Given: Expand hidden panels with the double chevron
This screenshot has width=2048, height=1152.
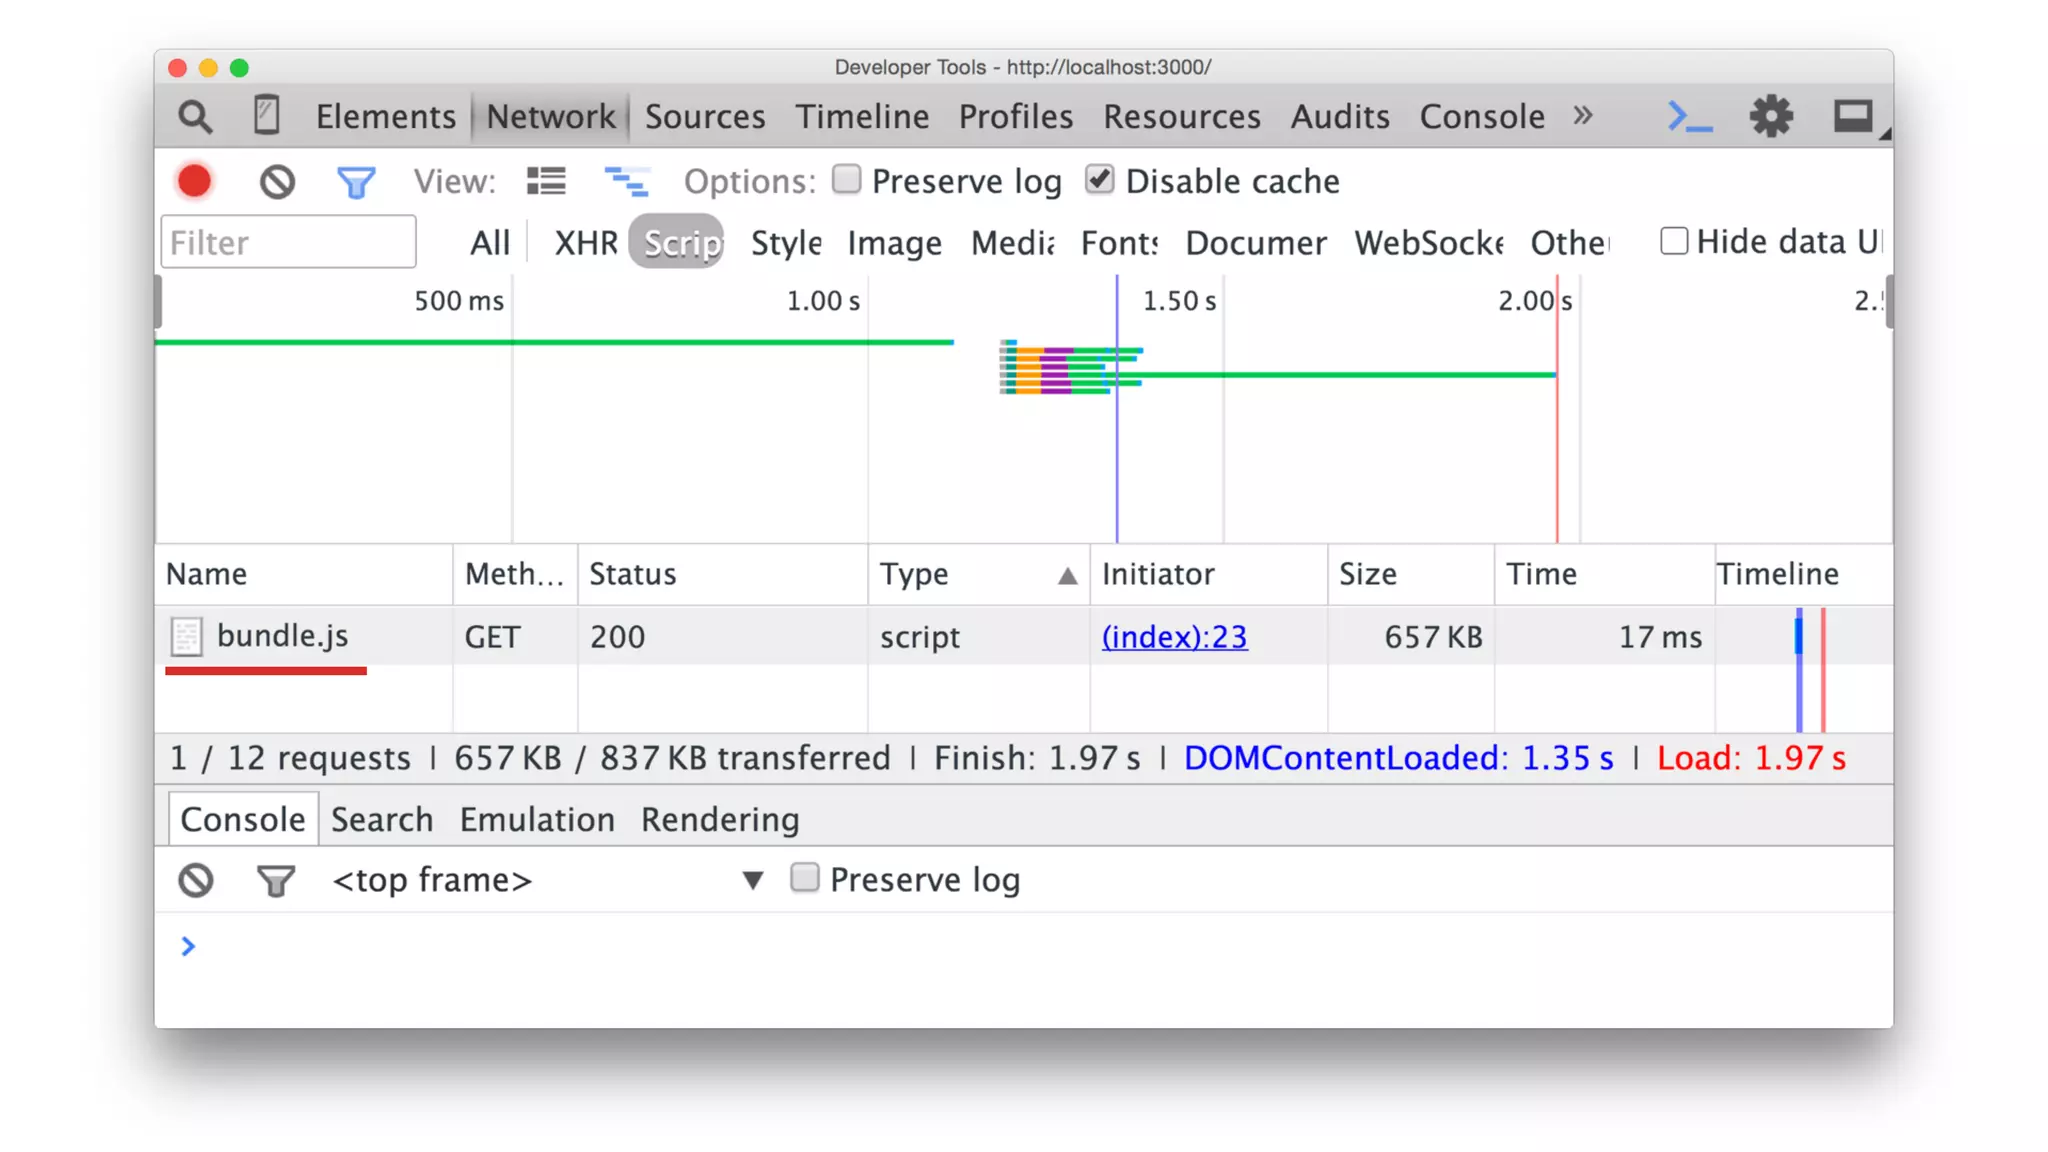Looking at the screenshot, I should 1582,115.
